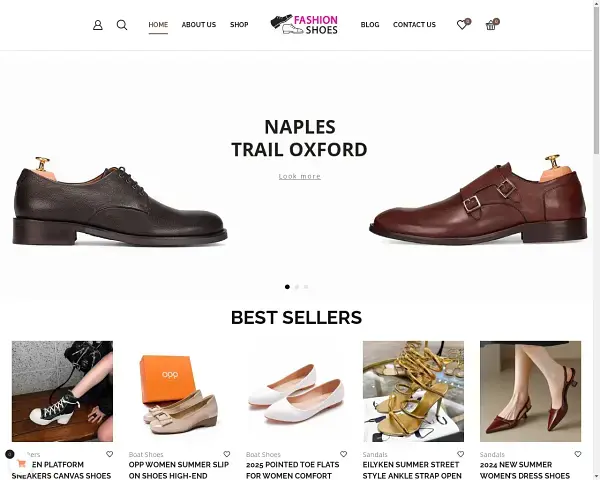
Task: Go to the Home menu item
Action: [158, 25]
